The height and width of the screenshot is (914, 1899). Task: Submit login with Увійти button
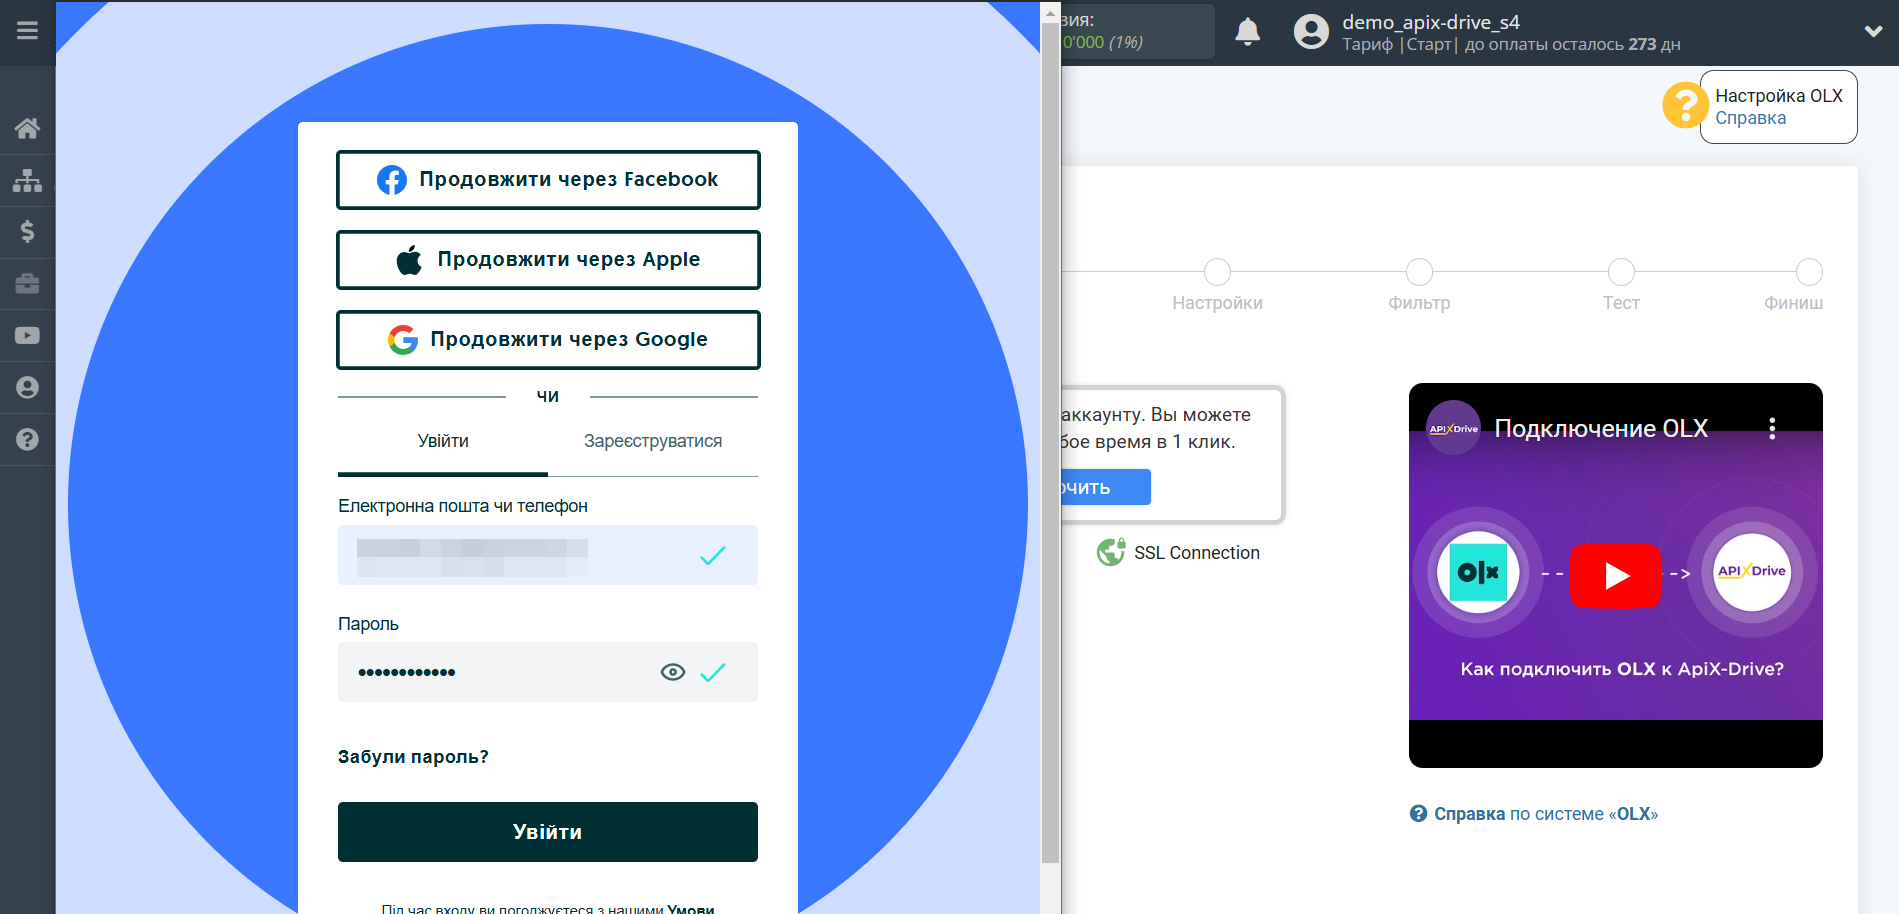(548, 832)
